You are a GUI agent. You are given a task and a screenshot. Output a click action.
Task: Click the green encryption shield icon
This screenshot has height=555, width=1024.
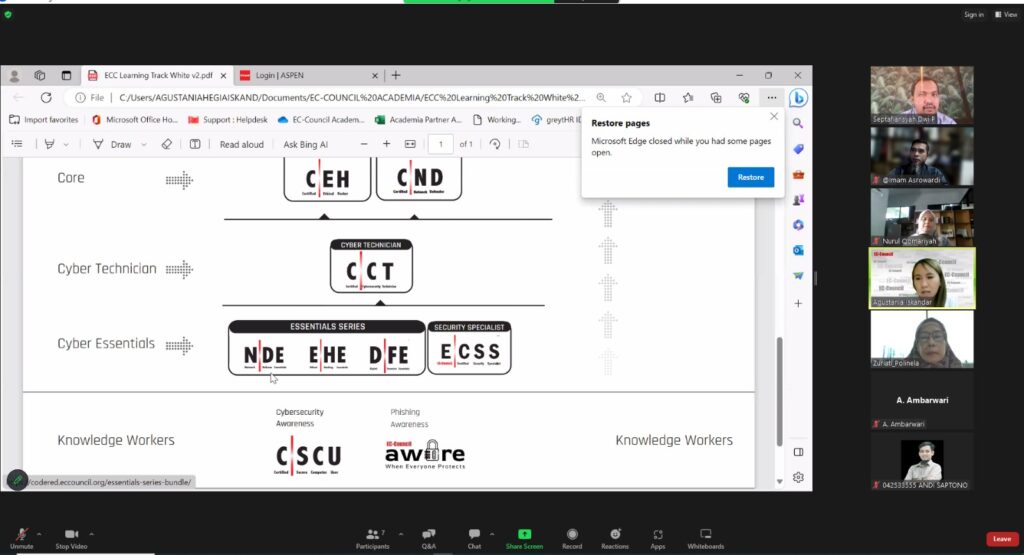(x=8, y=14)
